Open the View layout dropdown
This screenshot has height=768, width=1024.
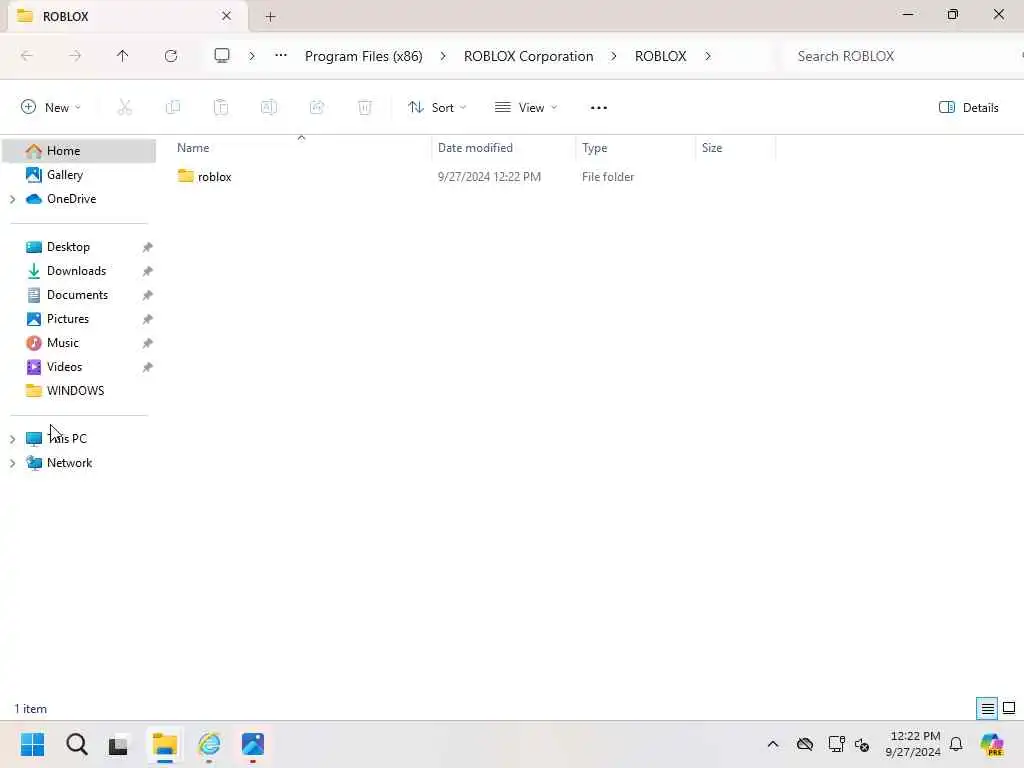526,108
